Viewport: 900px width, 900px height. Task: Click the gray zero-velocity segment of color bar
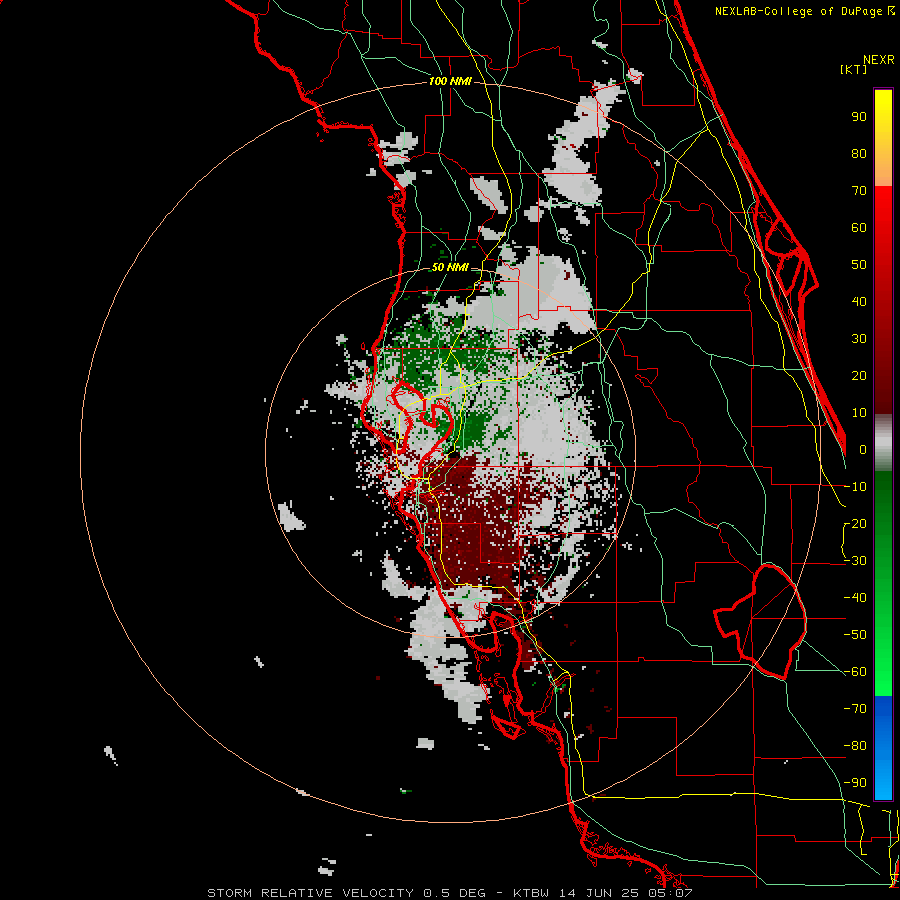pyautogui.click(x=883, y=442)
